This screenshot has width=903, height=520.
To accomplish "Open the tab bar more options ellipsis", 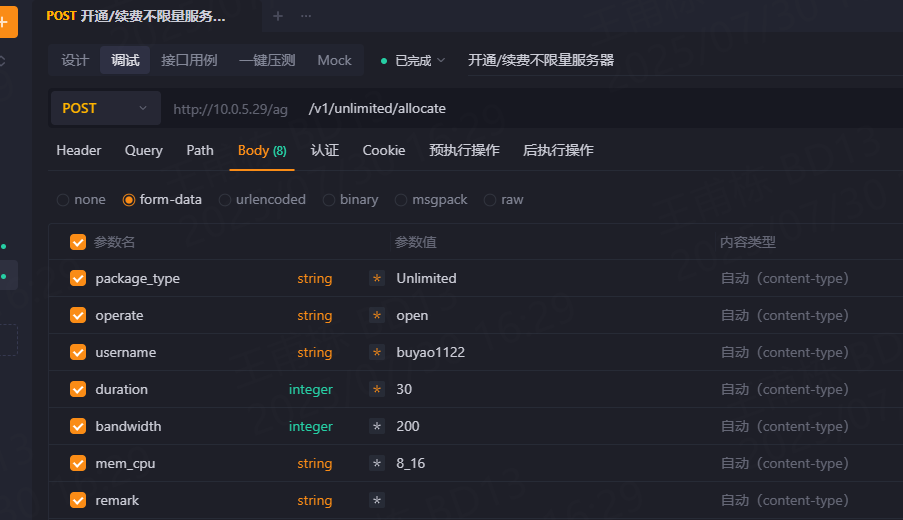I will [x=306, y=16].
